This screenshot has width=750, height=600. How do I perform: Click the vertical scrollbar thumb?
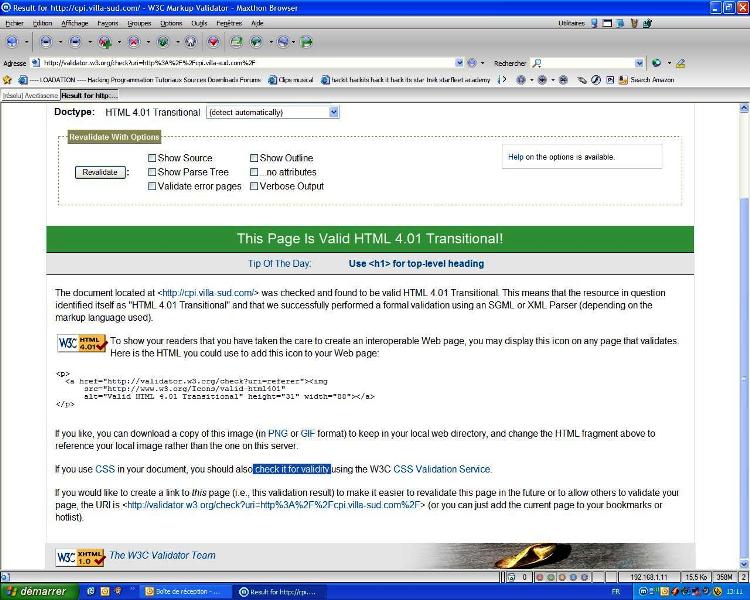tap(744, 380)
